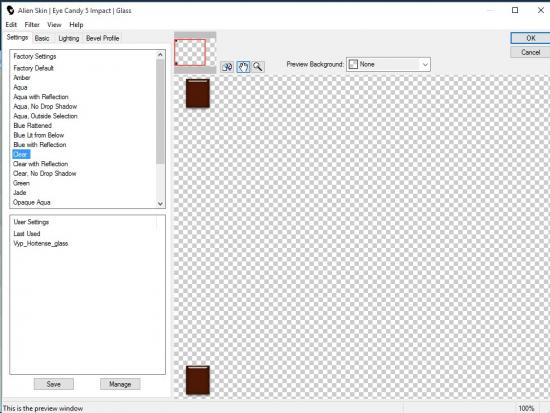
Task: Select the Aqua with Reflection preset
Action: tap(41, 97)
